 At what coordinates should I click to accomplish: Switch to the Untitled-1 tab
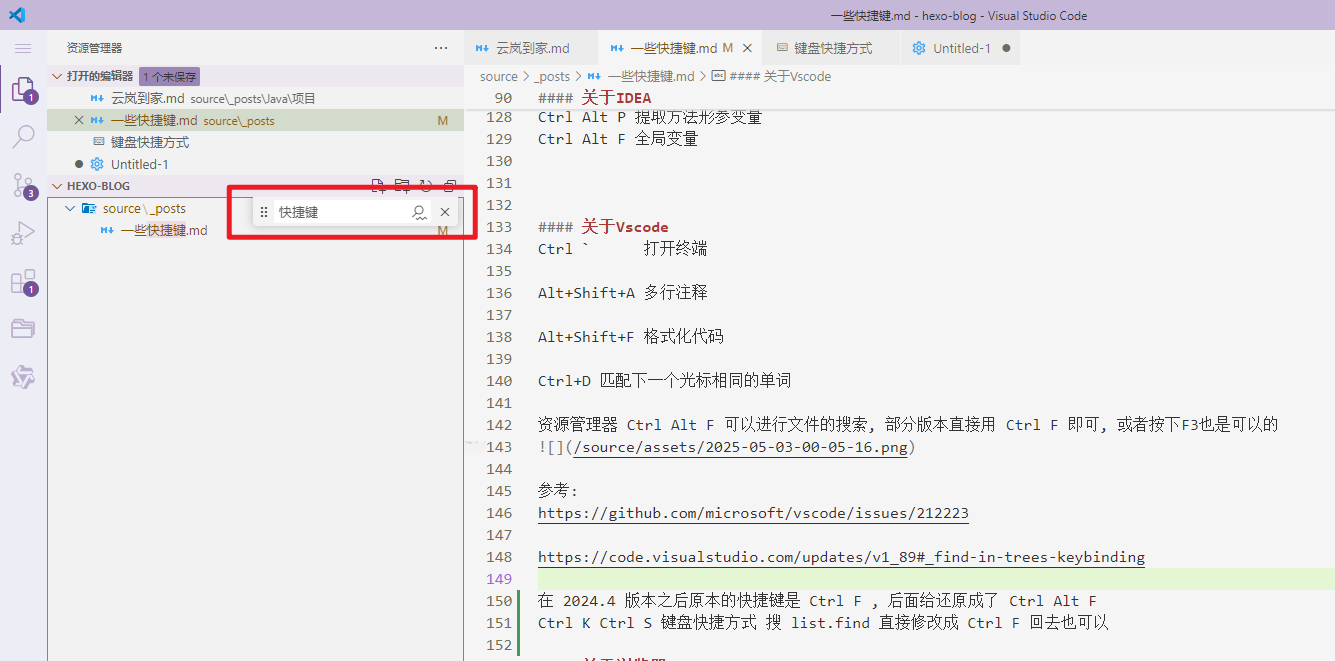[x=961, y=48]
